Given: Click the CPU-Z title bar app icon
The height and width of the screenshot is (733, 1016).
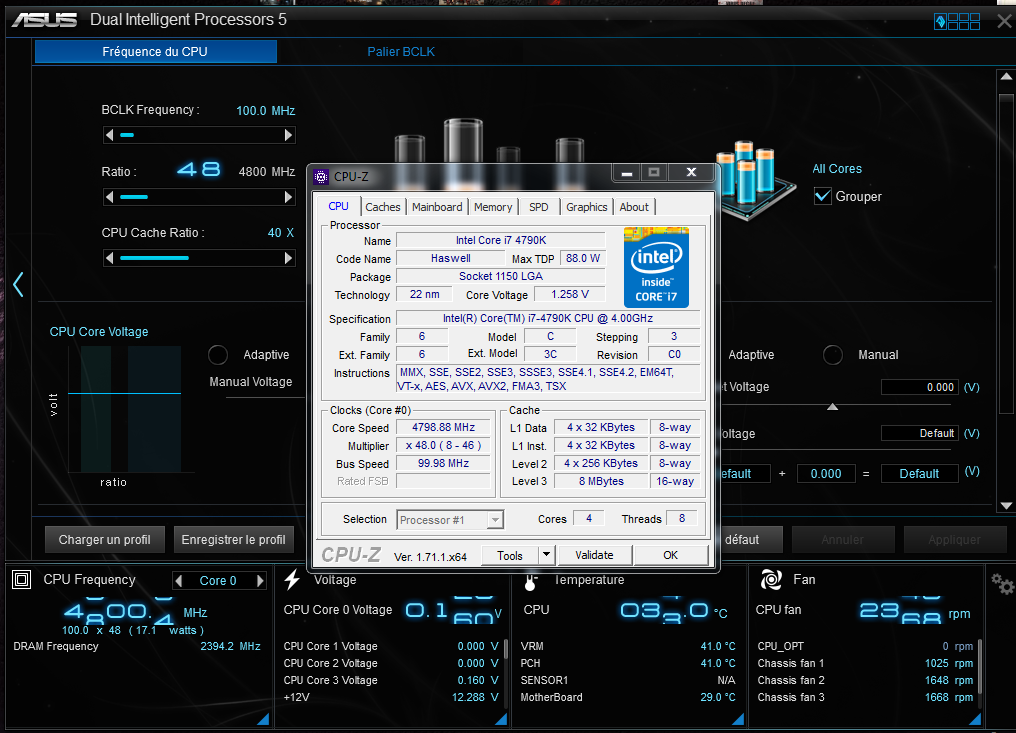Looking at the screenshot, I should click(321, 176).
